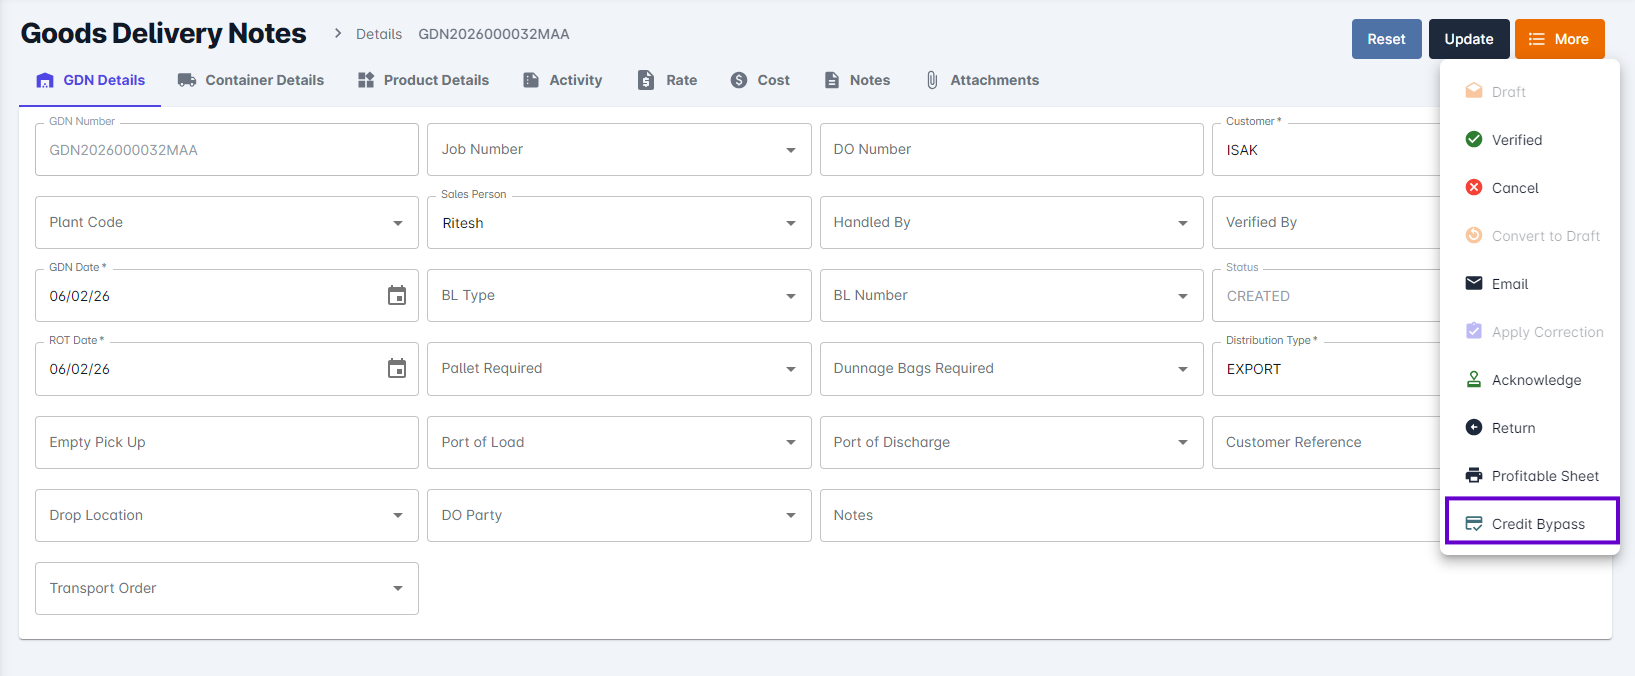Click the GDN Date calendar icon

pos(397,295)
